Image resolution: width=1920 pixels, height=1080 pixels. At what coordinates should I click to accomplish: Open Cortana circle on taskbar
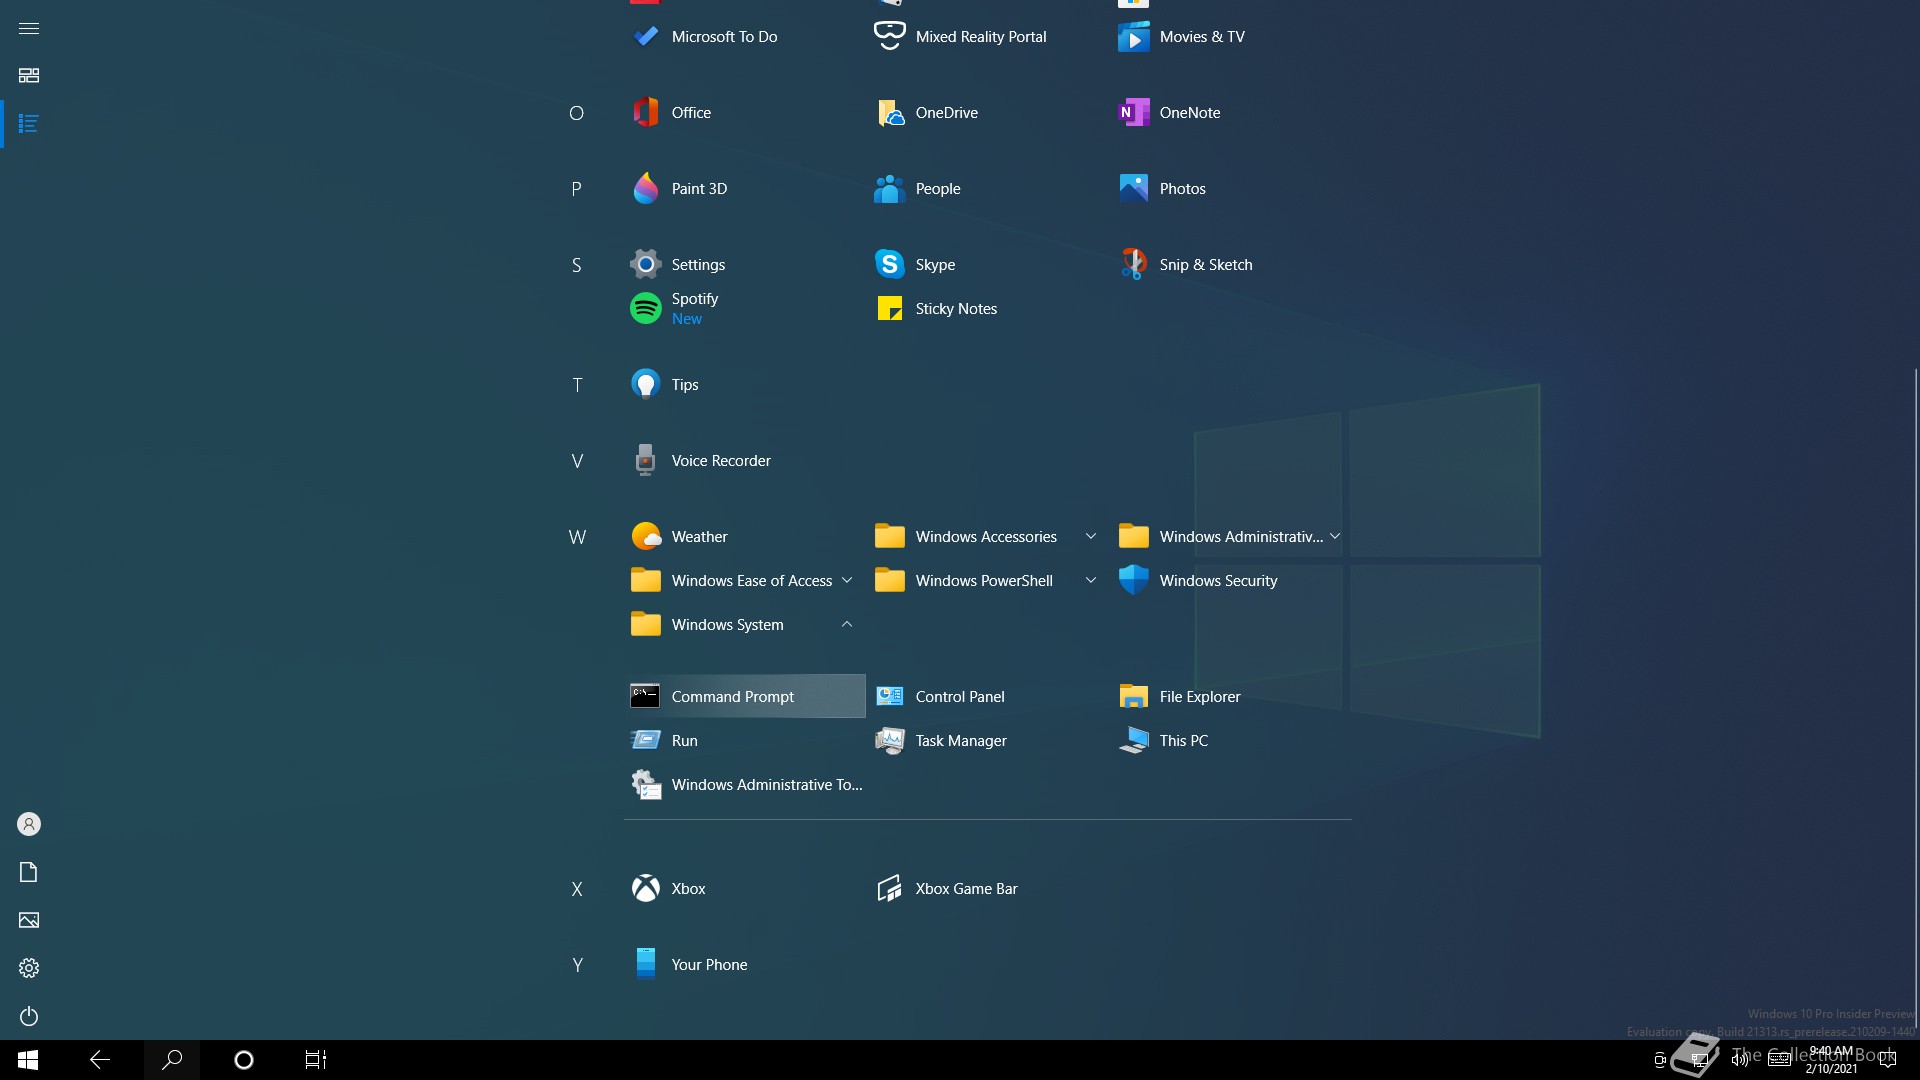coord(244,1060)
